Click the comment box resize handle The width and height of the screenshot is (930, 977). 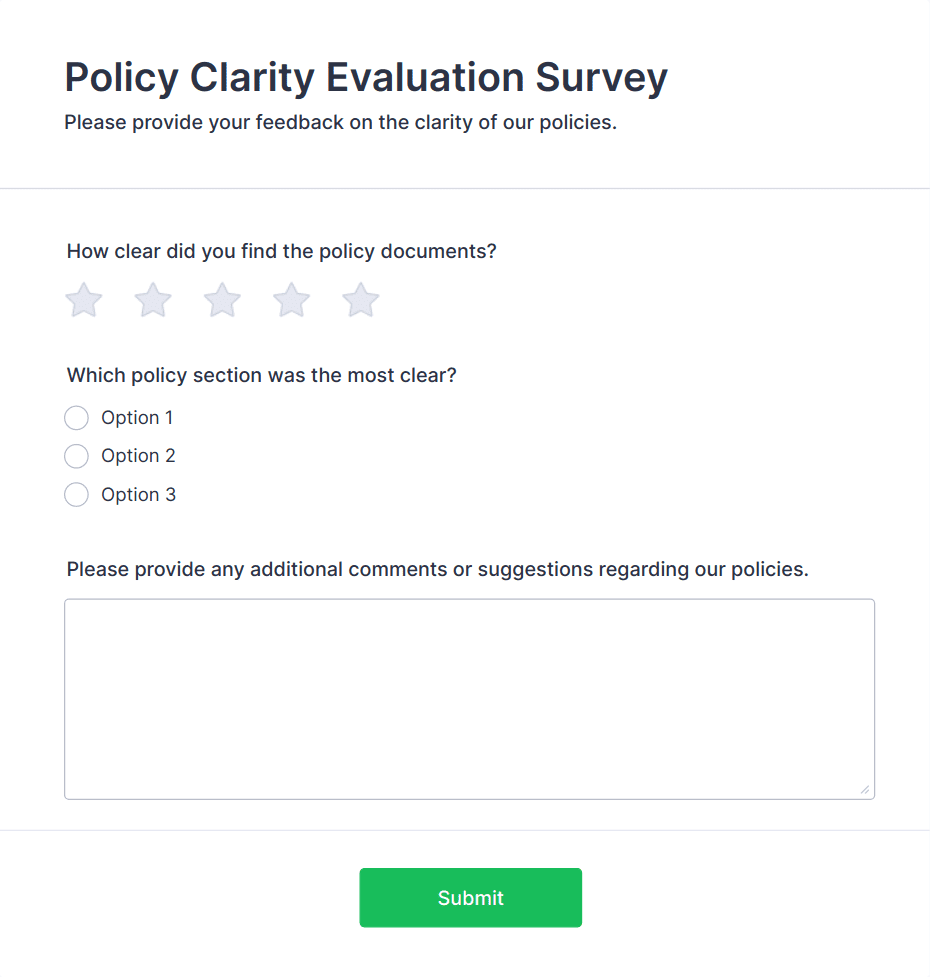(x=865, y=790)
